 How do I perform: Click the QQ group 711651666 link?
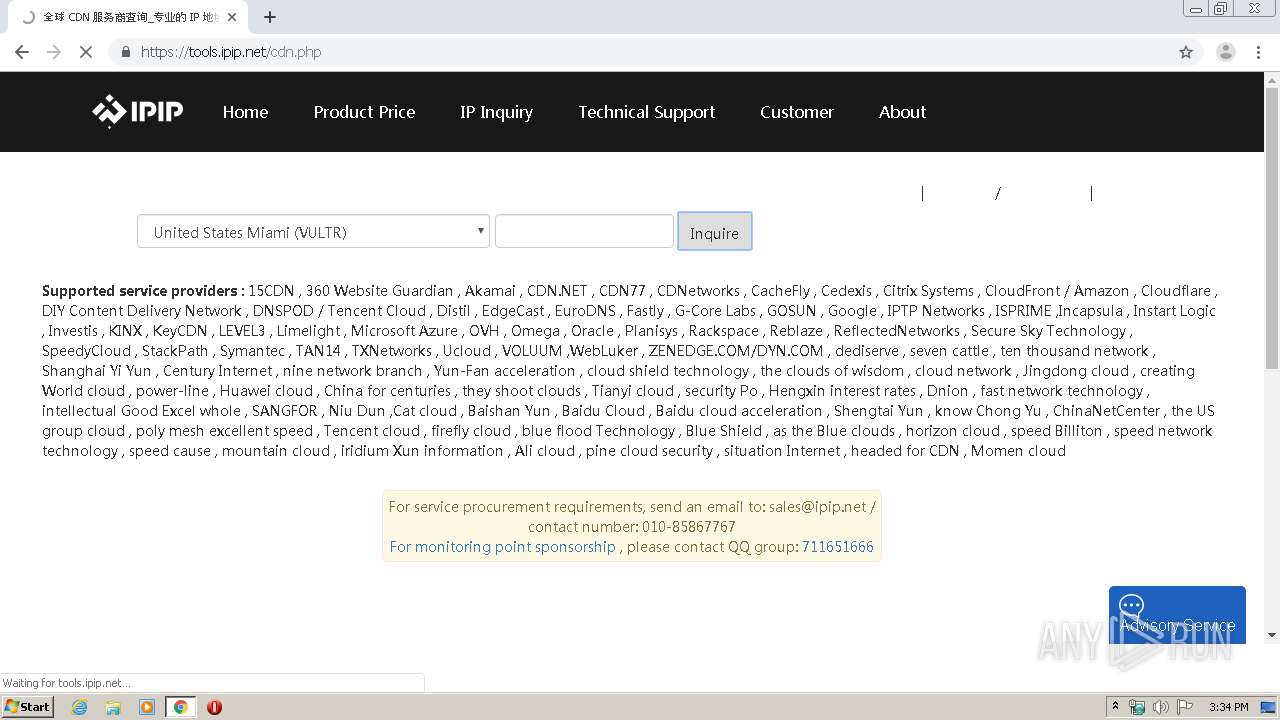click(x=837, y=547)
